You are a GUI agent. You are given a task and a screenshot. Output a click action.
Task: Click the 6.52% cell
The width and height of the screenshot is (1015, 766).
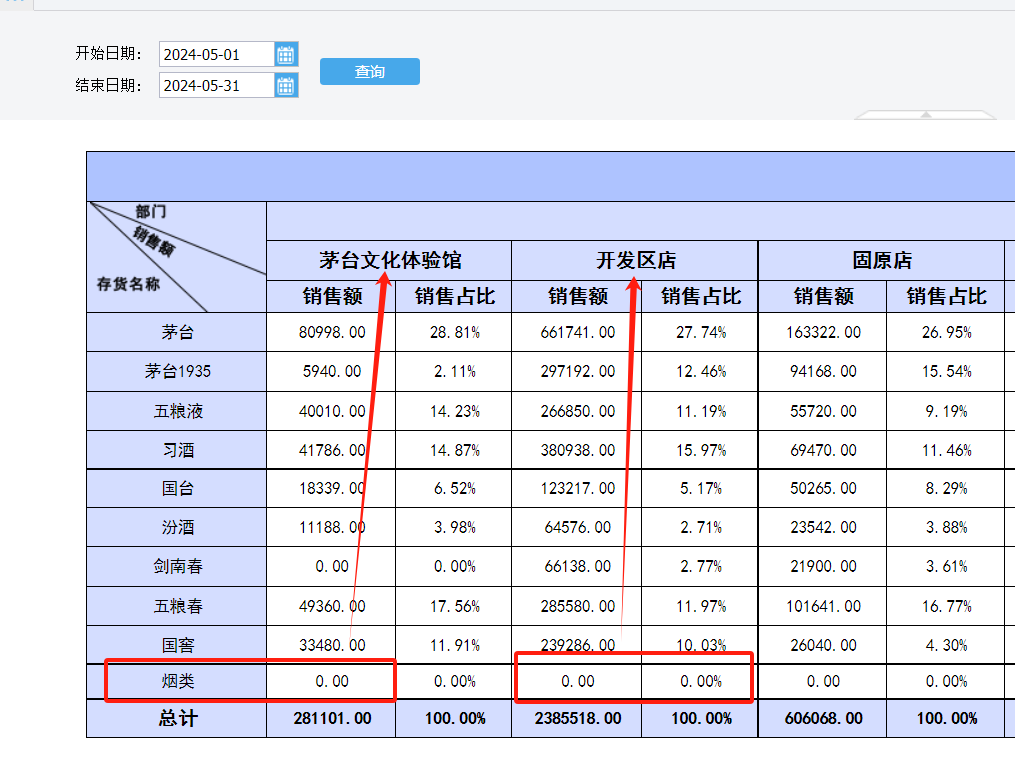(x=454, y=488)
